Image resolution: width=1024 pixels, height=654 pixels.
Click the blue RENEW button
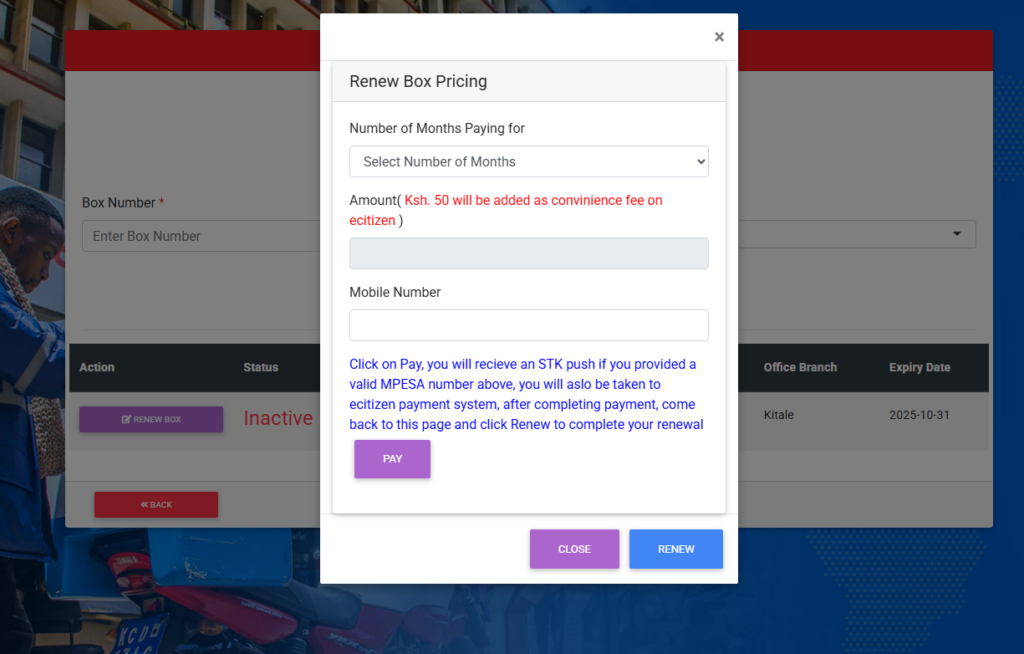pyautogui.click(x=676, y=549)
